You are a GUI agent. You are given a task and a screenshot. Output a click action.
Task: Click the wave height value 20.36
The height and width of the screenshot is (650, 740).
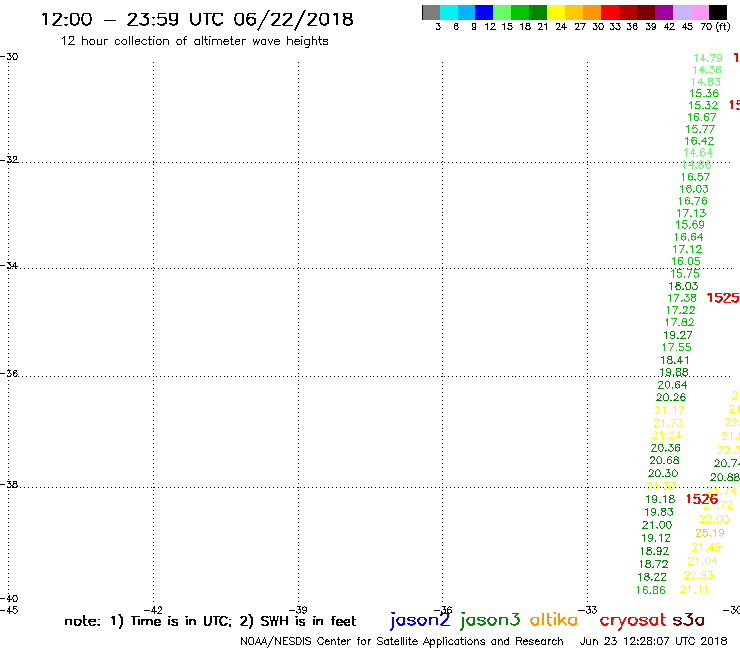pyautogui.click(x=665, y=448)
